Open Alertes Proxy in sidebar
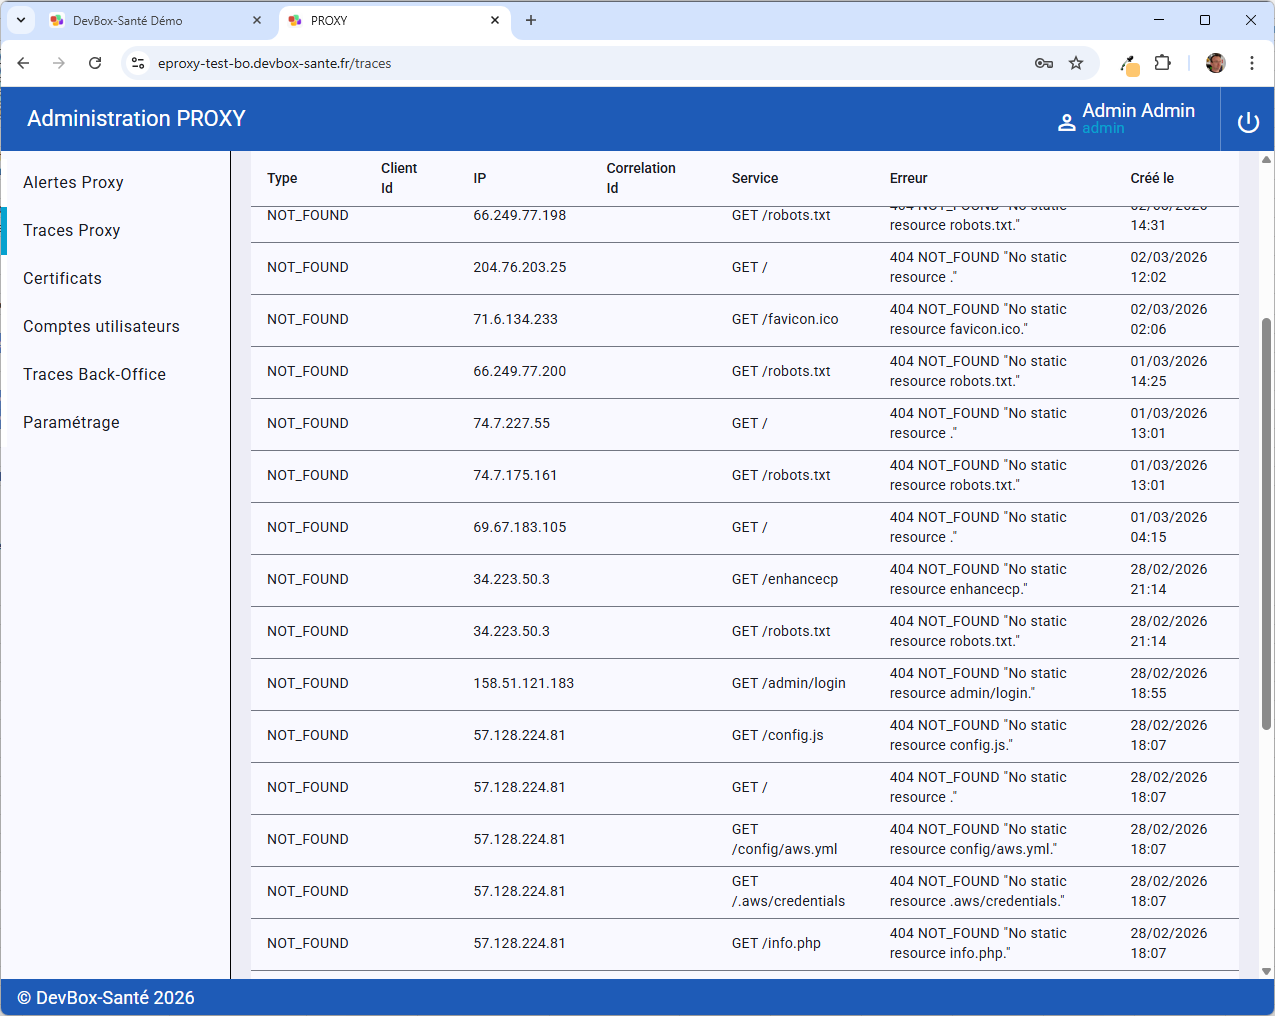The image size is (1275, 1016). (x=73, y=182)
